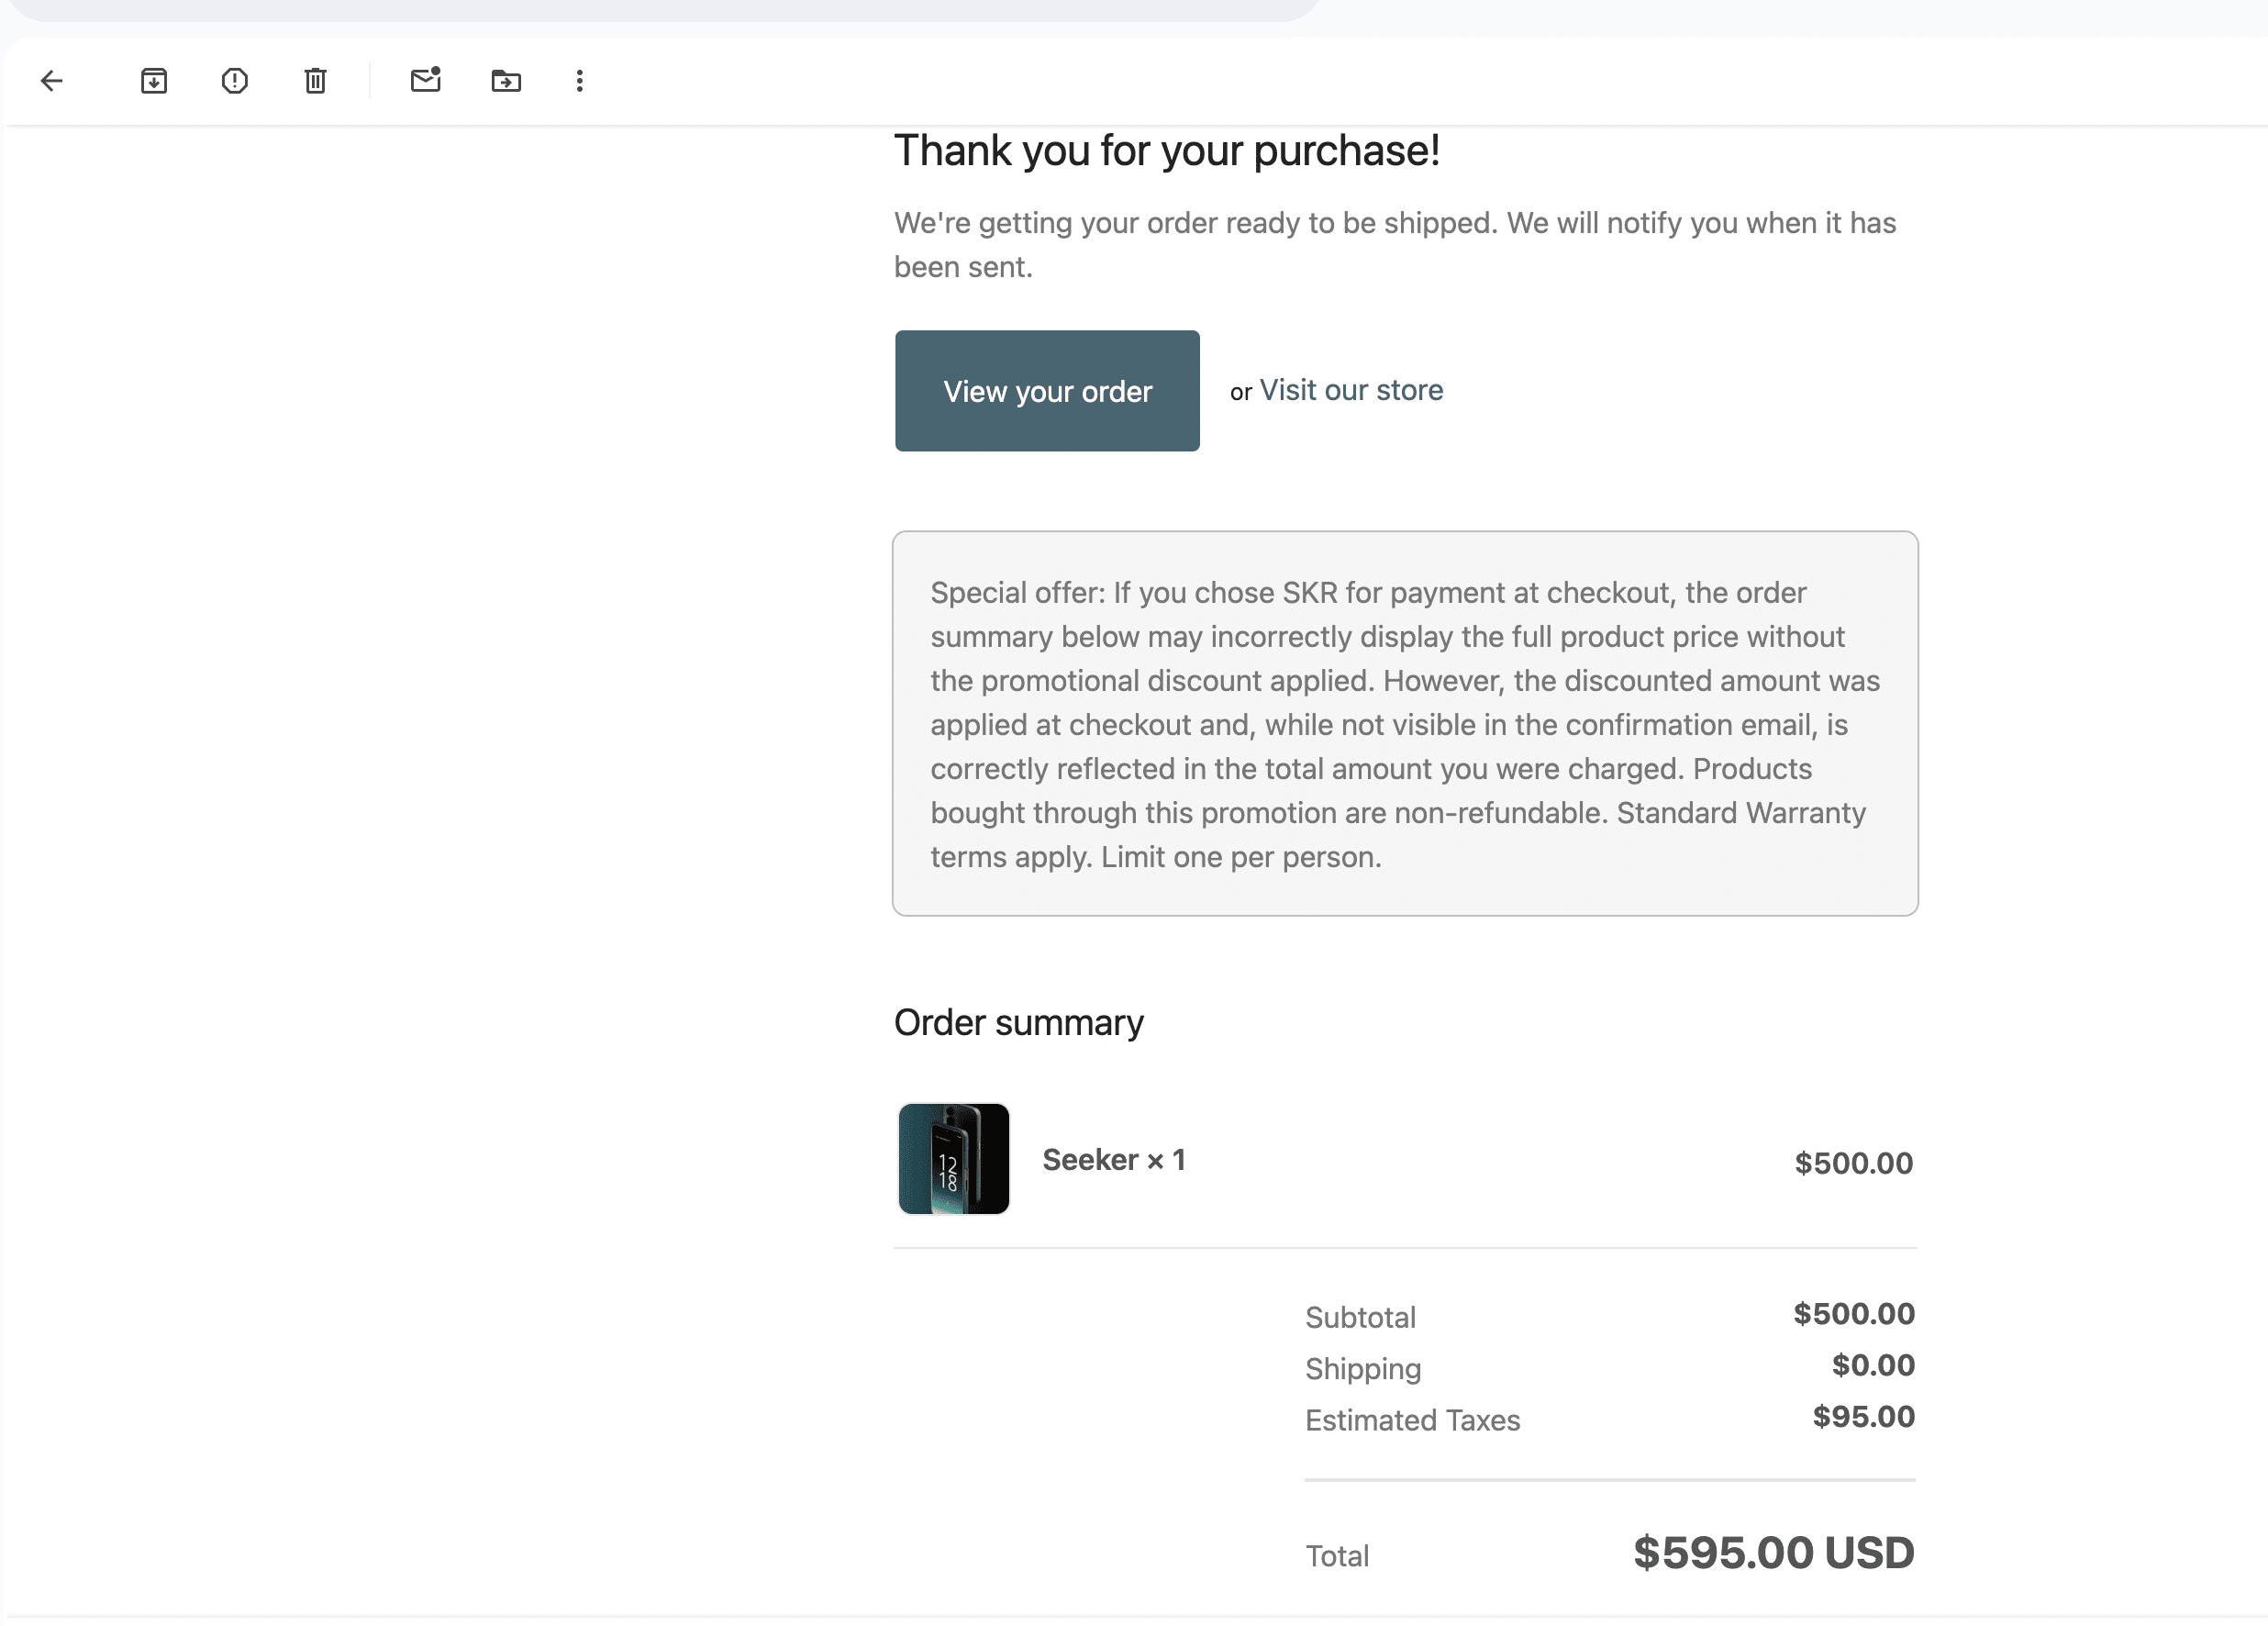2268x1626 pixels.
Task: Delete this email with the trash icon
Action: [315, 81]
